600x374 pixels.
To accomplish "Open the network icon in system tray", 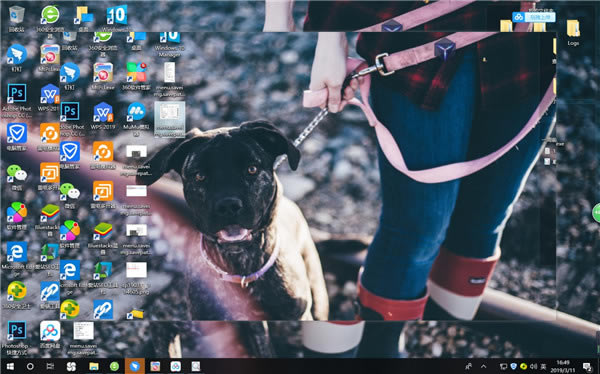I will [504, 367].
